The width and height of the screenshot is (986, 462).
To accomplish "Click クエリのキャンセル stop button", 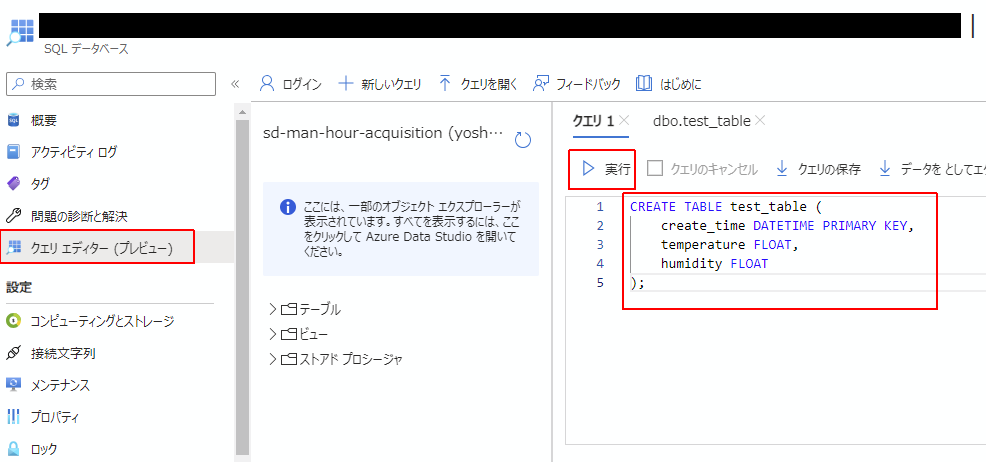I will [702, 168].
